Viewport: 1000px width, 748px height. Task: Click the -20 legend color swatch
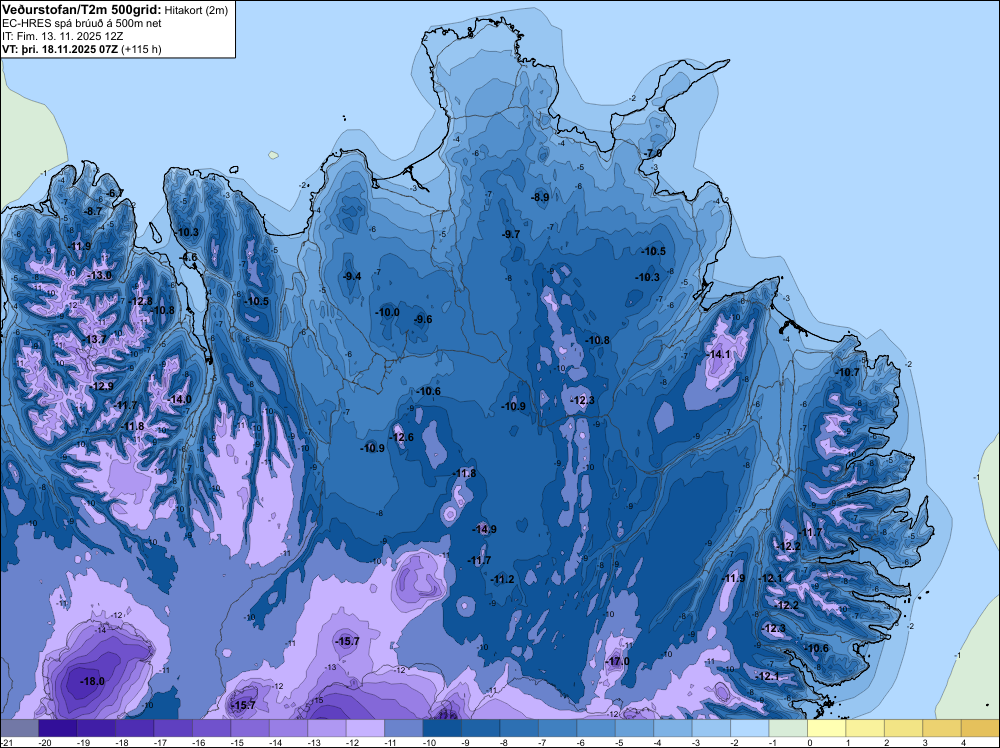58,728
